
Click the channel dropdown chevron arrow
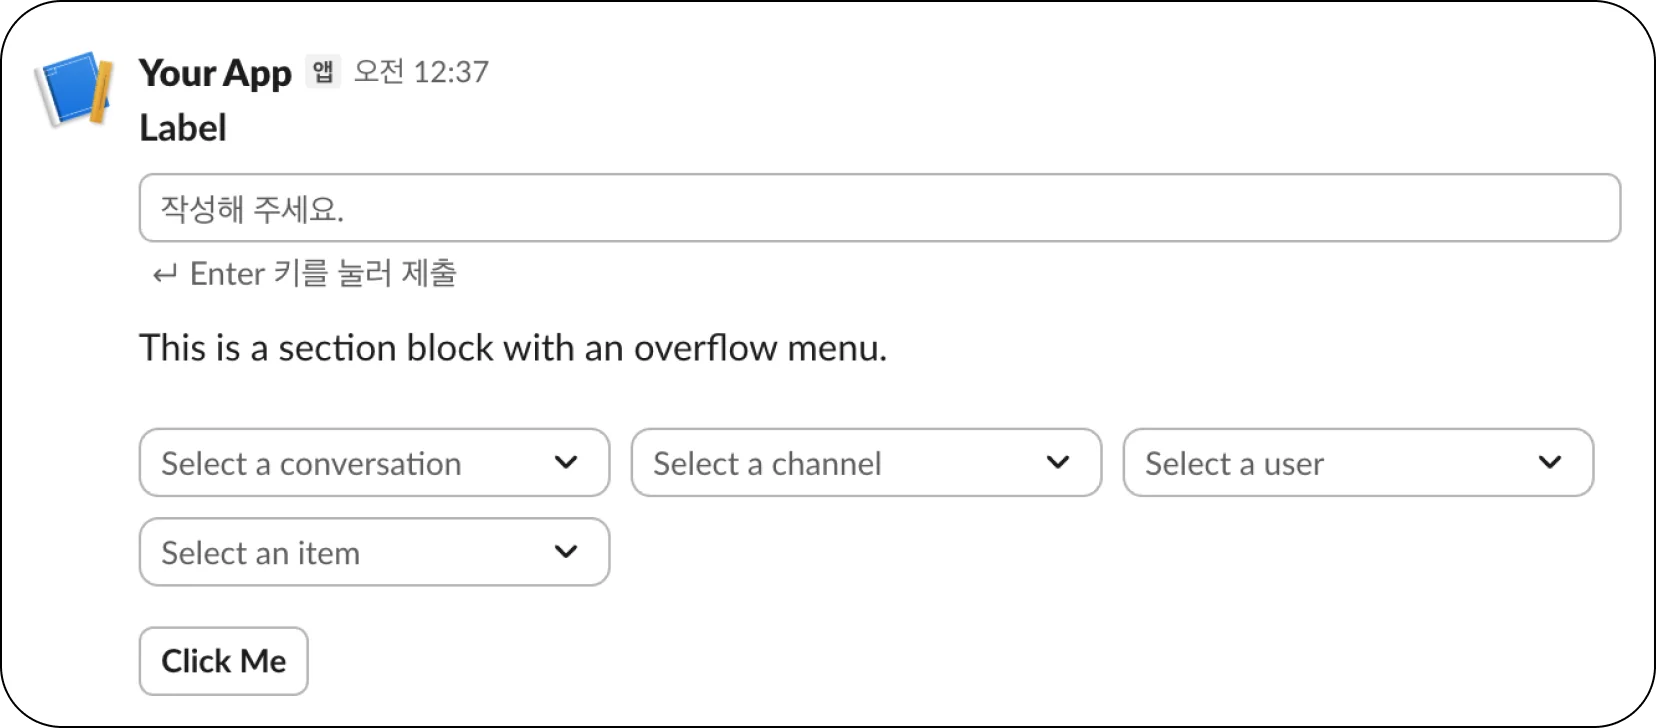point(1058,462)
